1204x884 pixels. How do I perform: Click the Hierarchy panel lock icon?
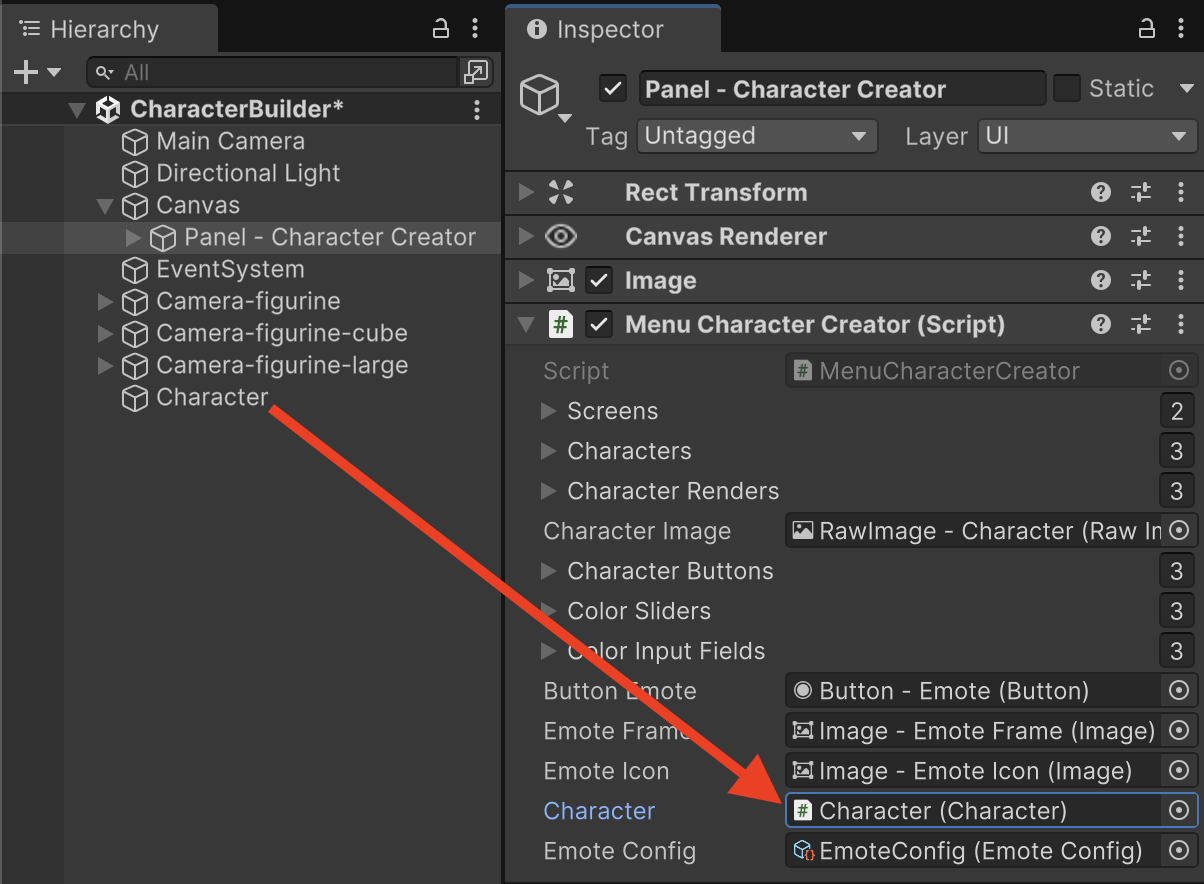(440, 29)
